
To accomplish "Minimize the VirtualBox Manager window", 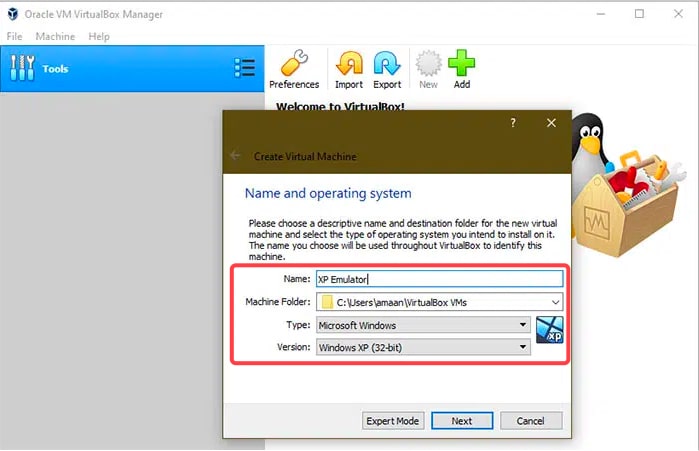I will [601, 14].
